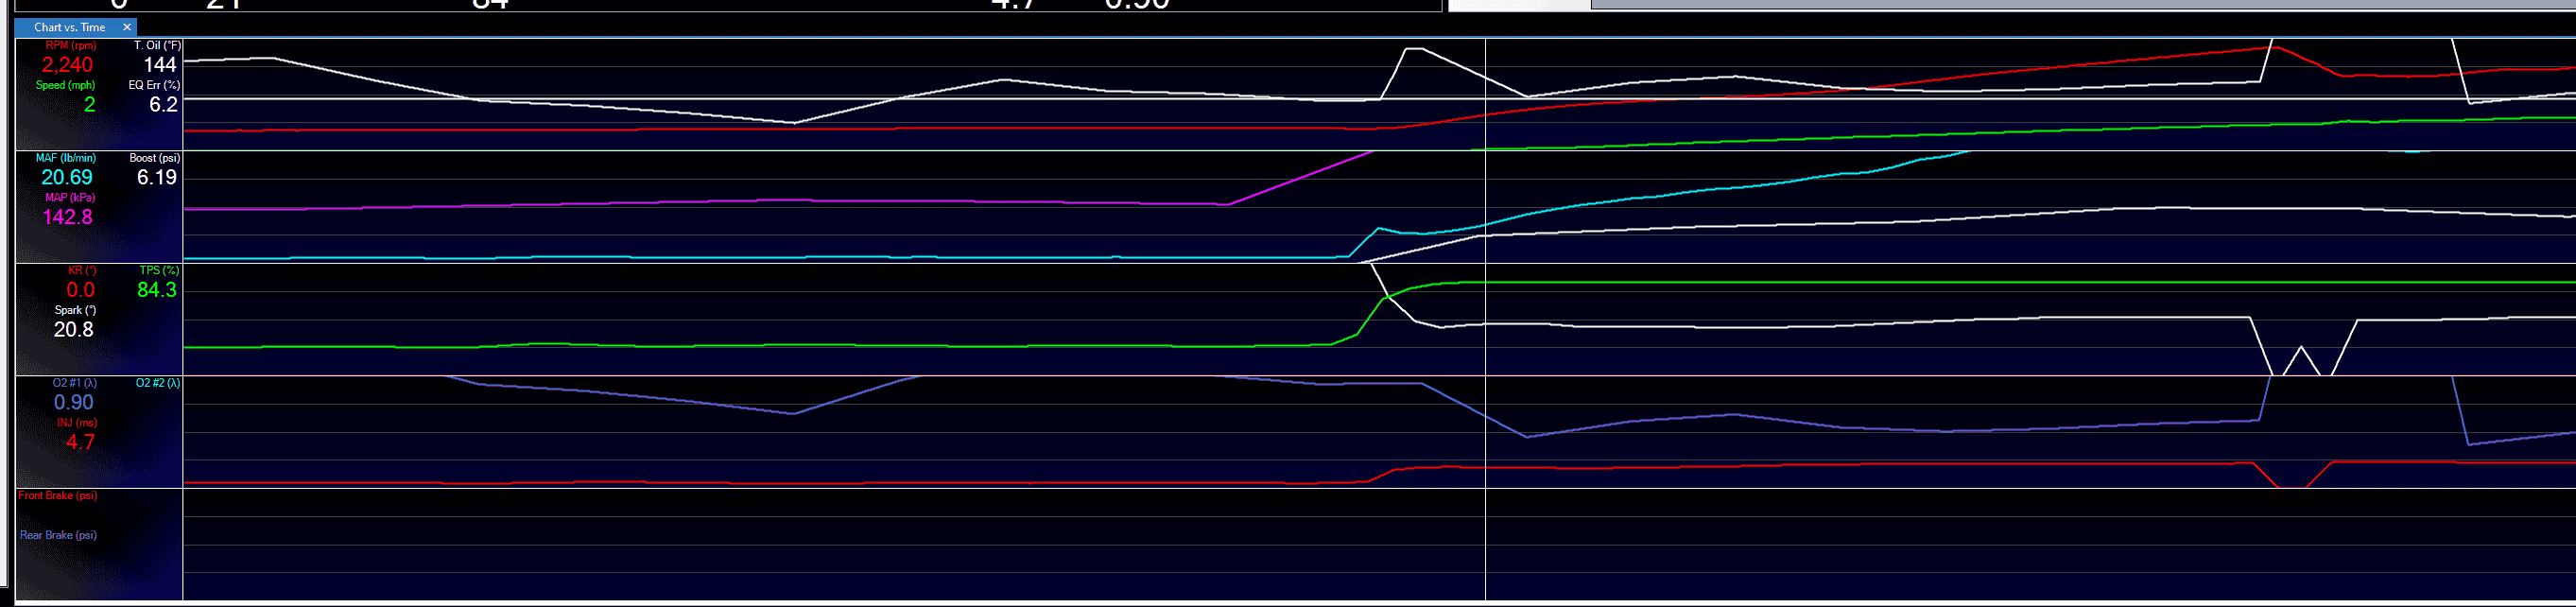The height and width of the screenshot is (607, 2576).
Task: Click the green Speed value 2
Action: (89, 105)
